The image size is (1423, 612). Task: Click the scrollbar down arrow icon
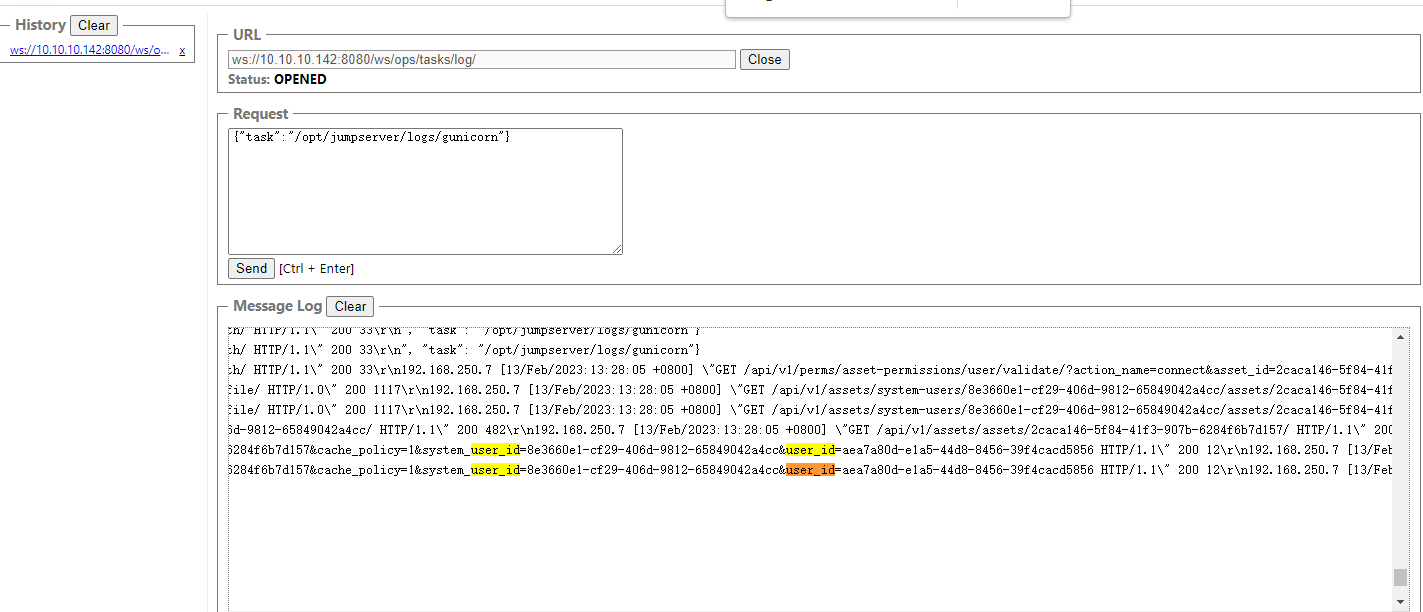(1399, 600)
